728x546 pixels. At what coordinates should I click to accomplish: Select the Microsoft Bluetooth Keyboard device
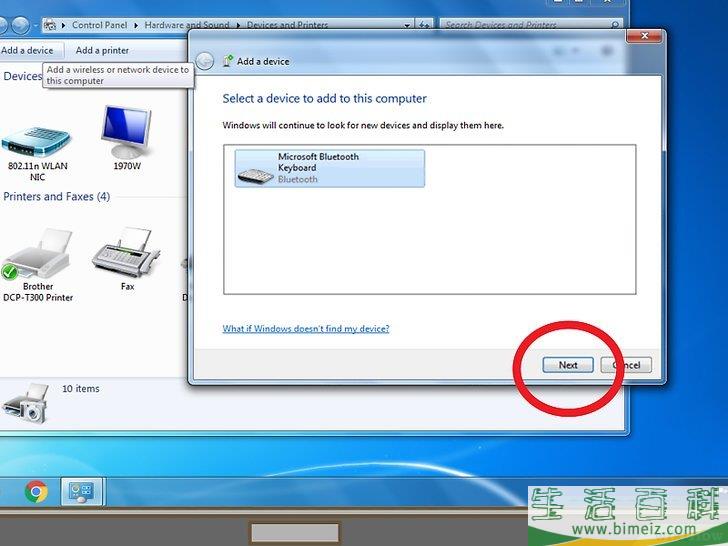pos(329,168)
